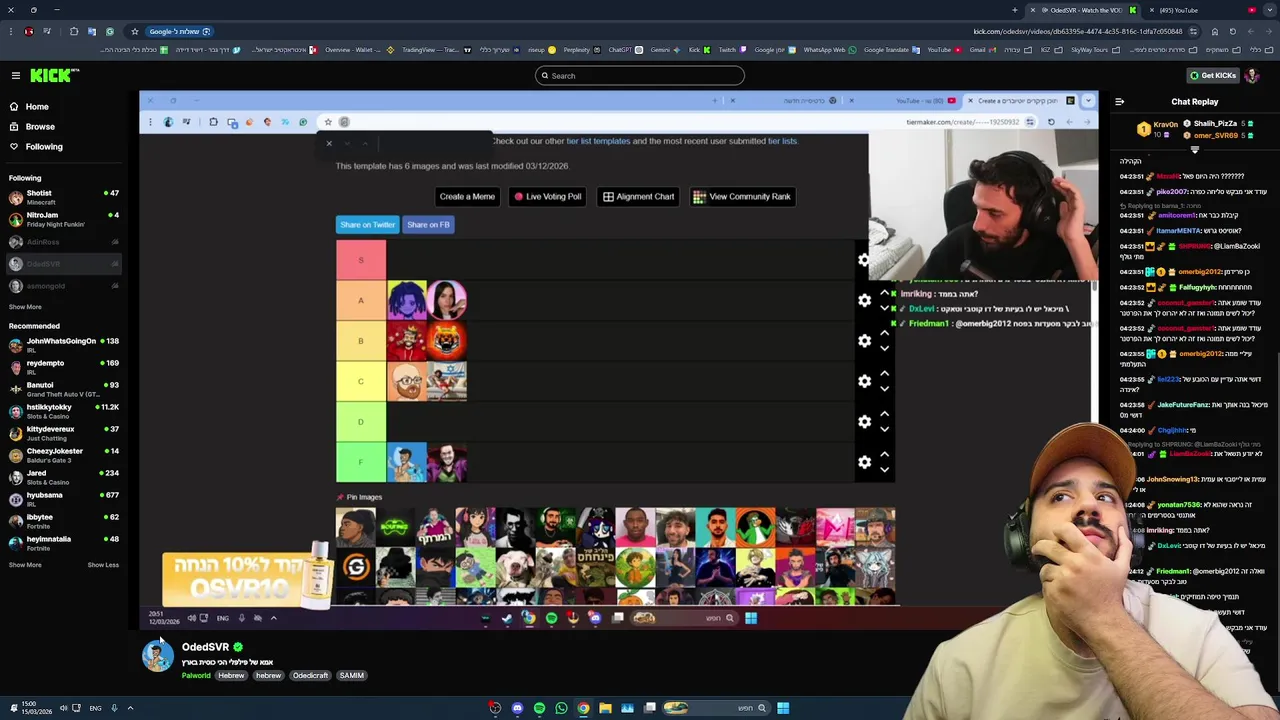Go to Home in Kick sidebar
This screenshot has width=1280, height=720.
[37, 106]
